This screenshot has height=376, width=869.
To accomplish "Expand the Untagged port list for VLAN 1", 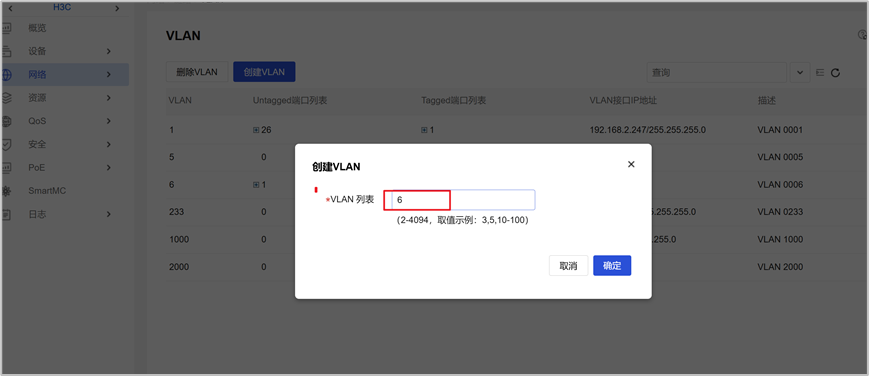I will click(x=256, y=130).
